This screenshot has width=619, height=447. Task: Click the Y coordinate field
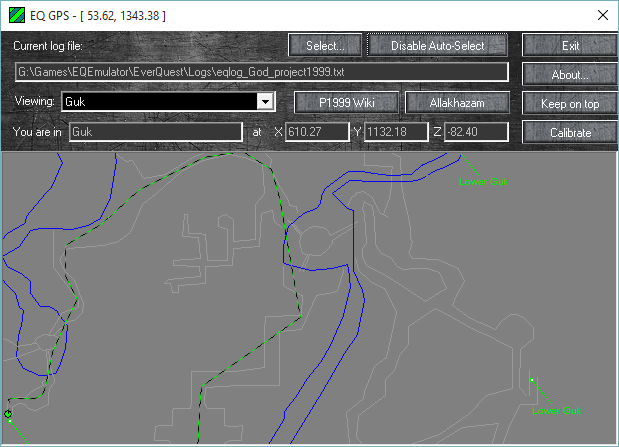pos(396,132)
